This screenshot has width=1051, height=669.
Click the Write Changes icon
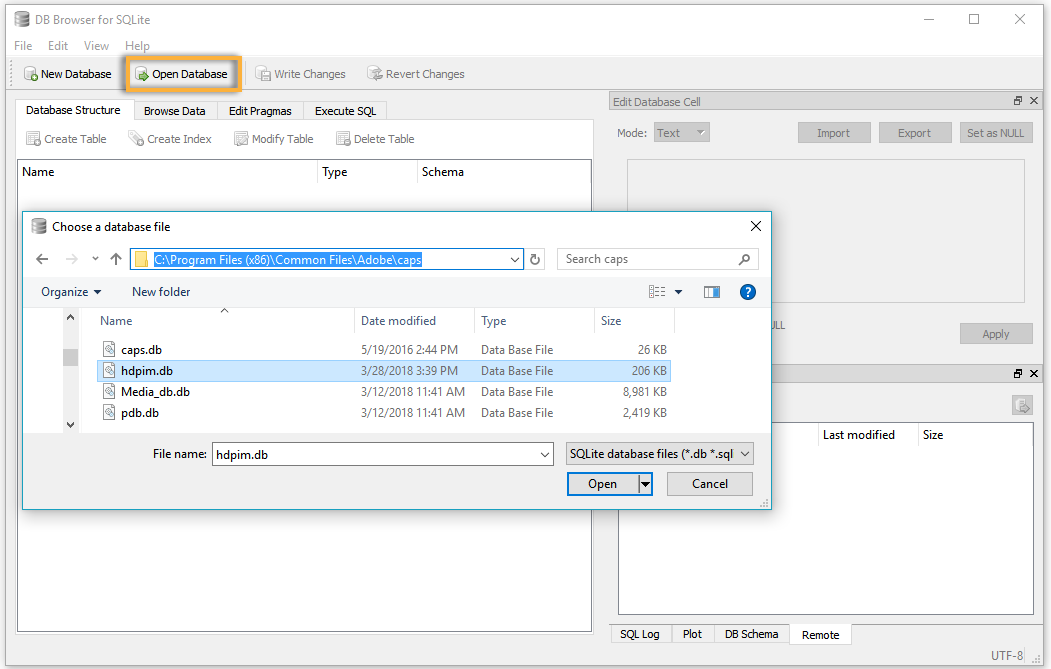pos(301,73)
